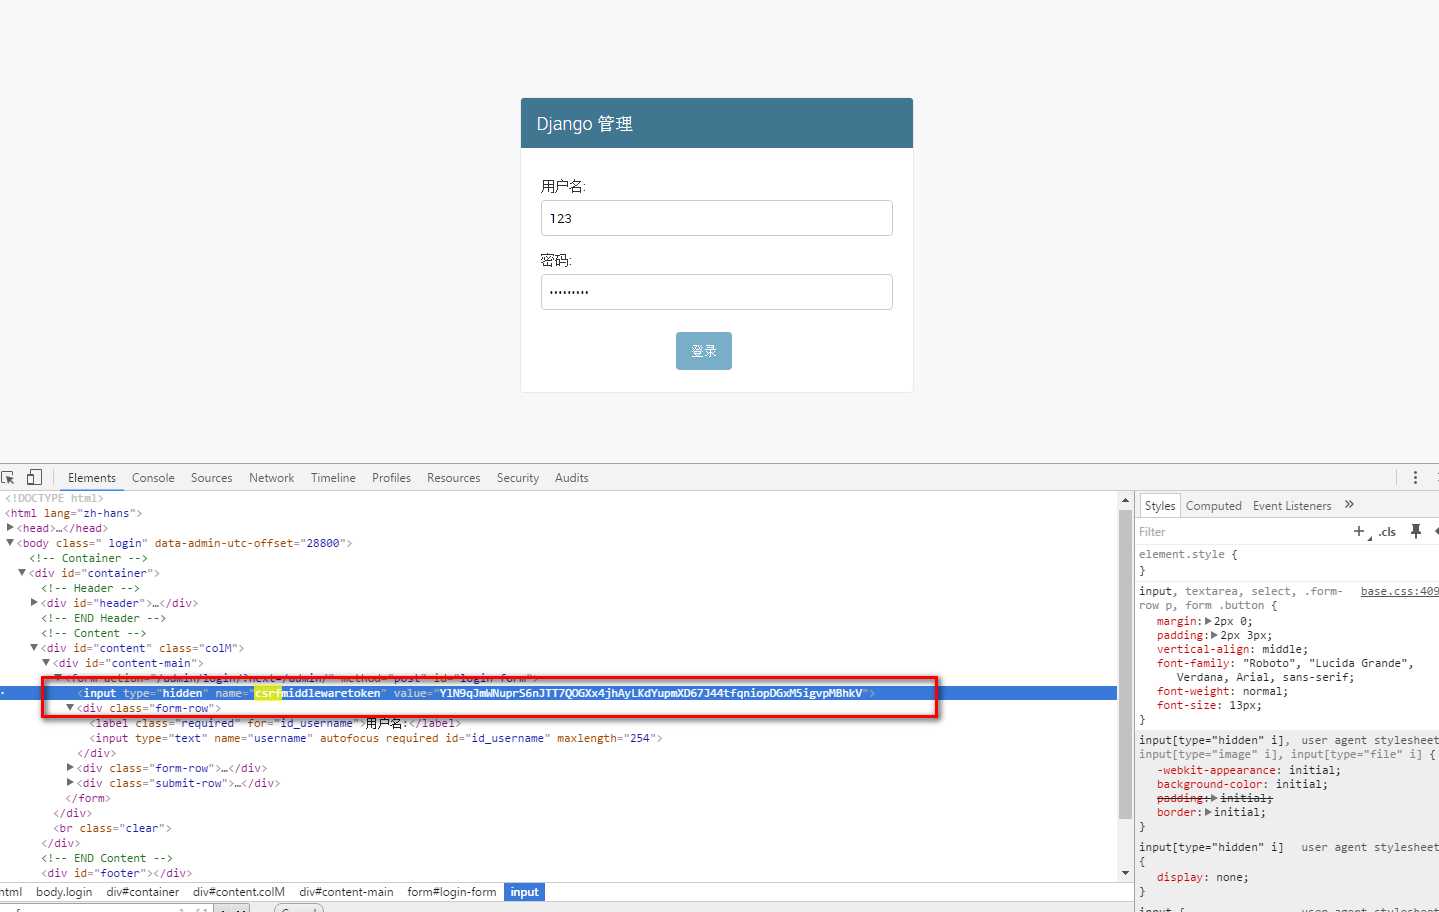Click the display none declaration
The image size is (1439, 912).
click(1203, 877)
